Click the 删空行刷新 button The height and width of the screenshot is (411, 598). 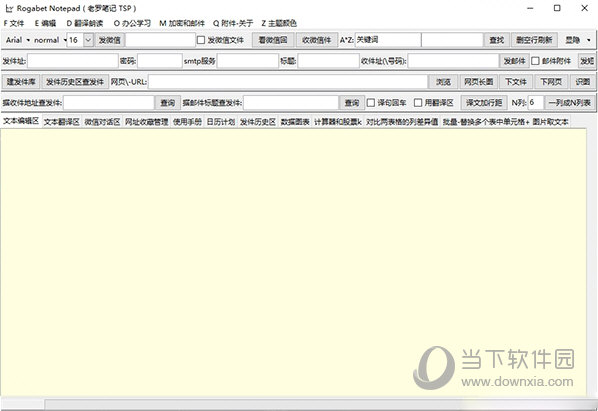tap(534, 40)
